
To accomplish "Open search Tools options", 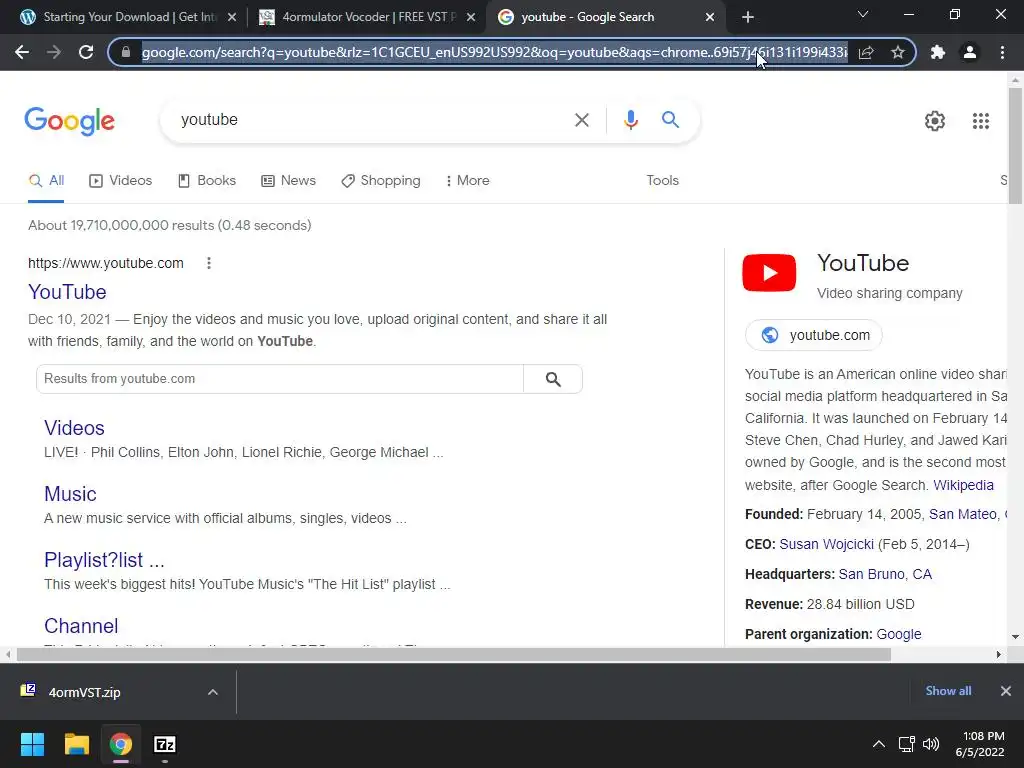I will [662, 181].
